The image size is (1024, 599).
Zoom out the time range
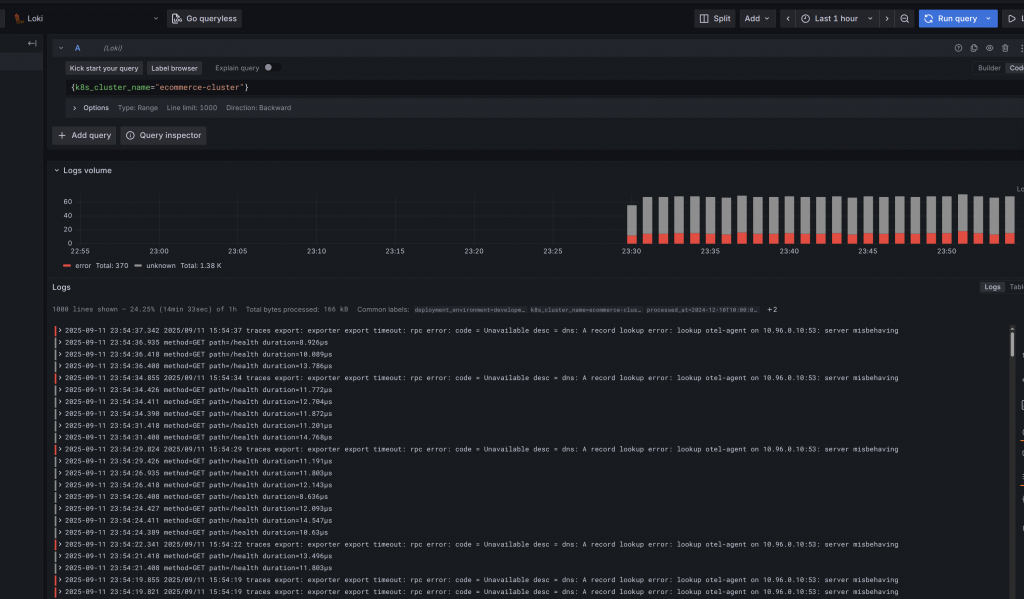pyautogui.click(x=904, y=18)
